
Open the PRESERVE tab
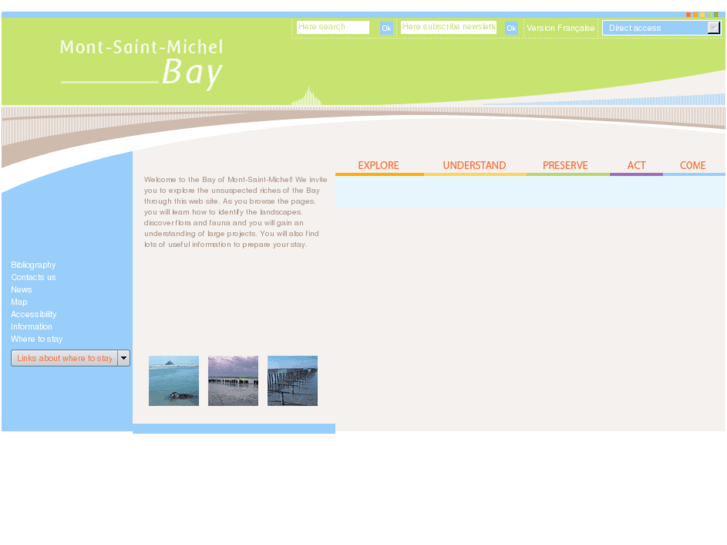pos(565,166)
